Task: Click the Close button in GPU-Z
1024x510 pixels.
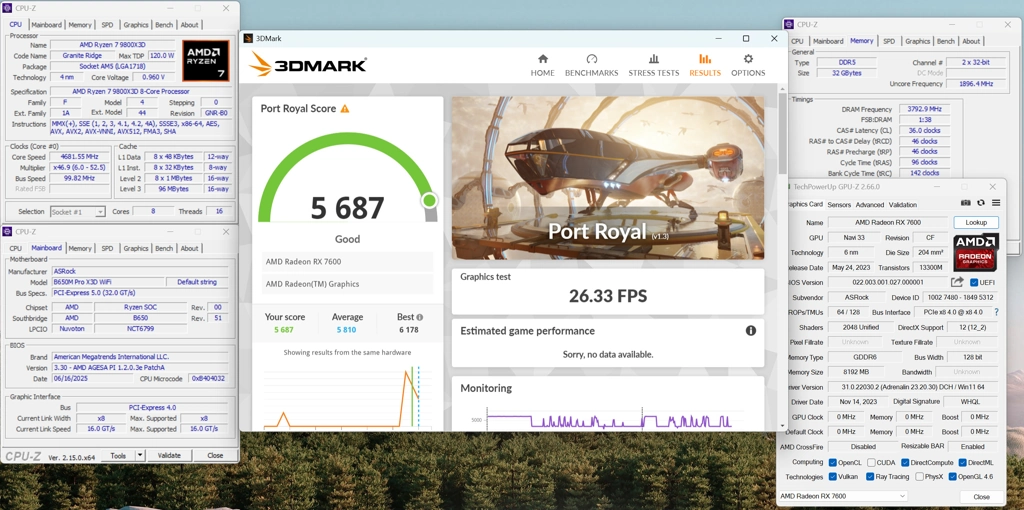Action: pyautogui.click(x=981, y=497)
